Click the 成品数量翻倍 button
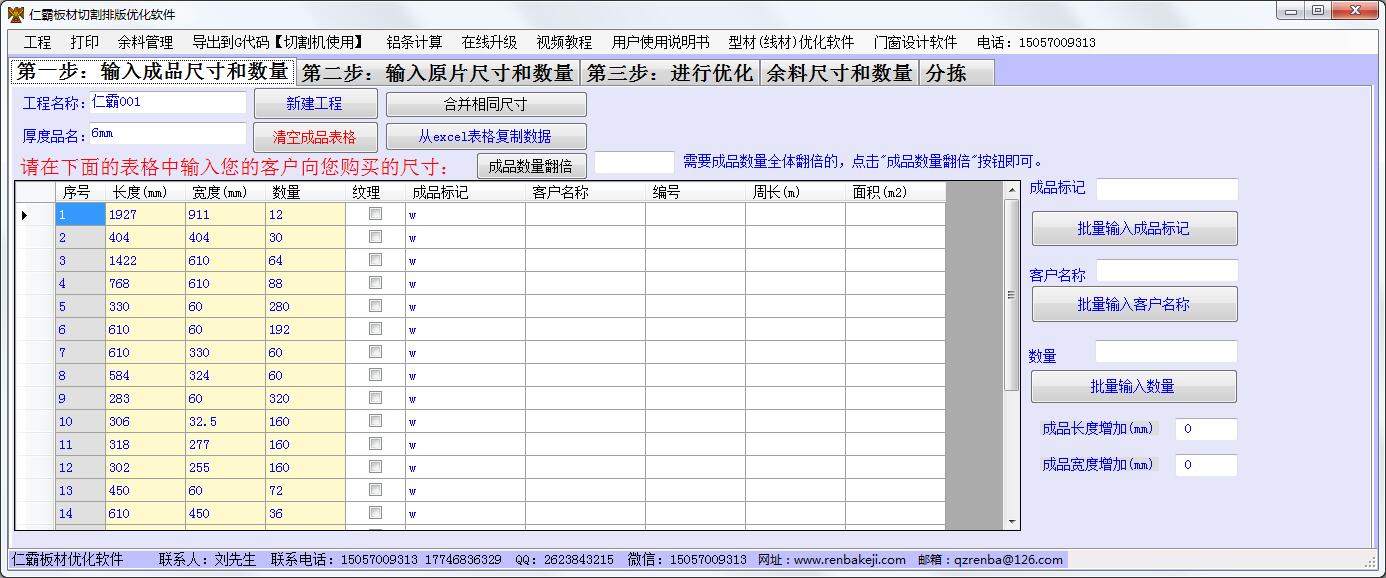The width and height of the screenshot is (1386, 578). tap(531, 166)
